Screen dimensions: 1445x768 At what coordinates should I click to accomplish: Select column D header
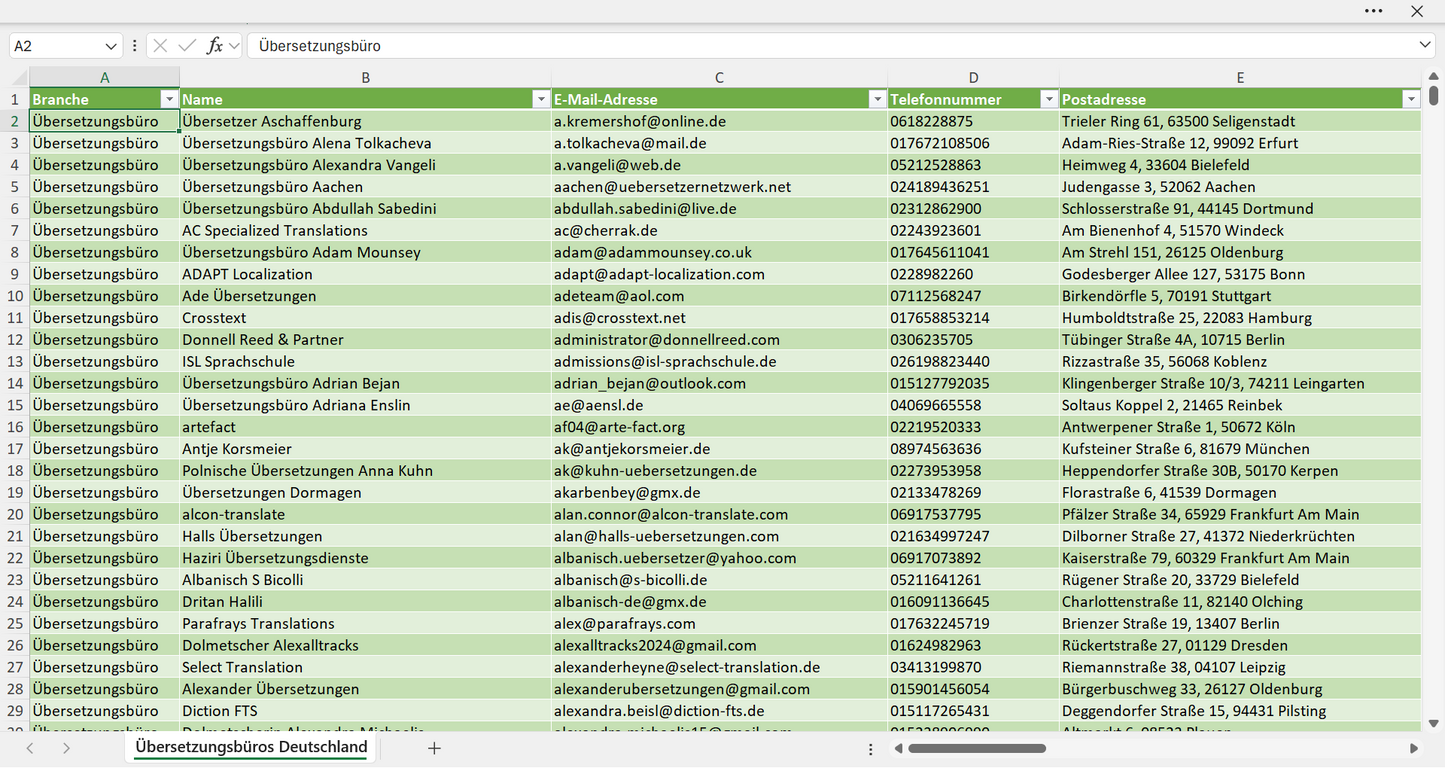pyautogui.click(x=973, y=77)
